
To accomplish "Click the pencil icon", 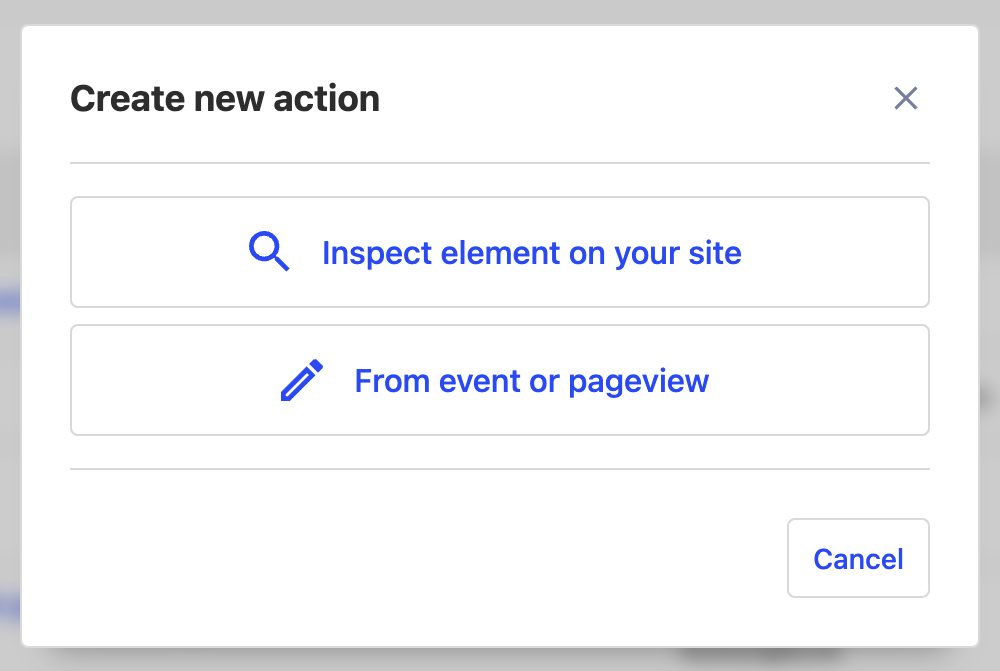I will [x=302, y=381].
